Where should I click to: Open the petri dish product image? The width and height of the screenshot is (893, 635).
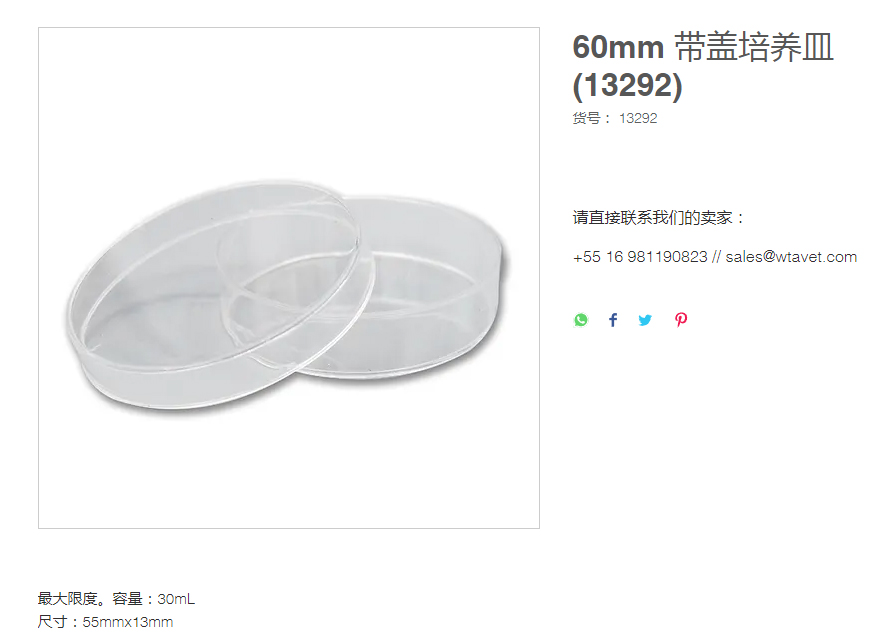289,278
